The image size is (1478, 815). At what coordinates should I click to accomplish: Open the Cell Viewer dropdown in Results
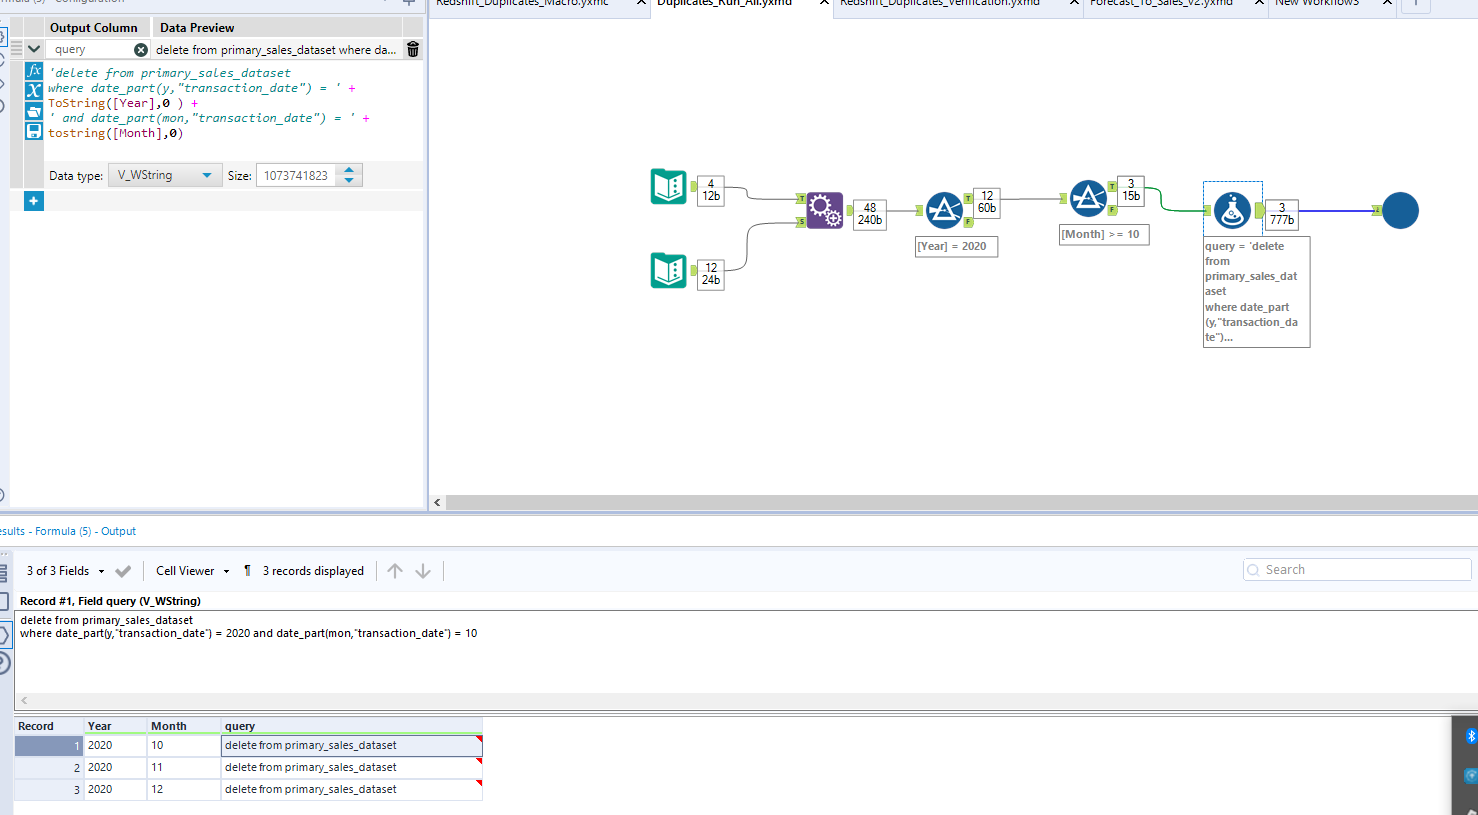pos(190,570)
